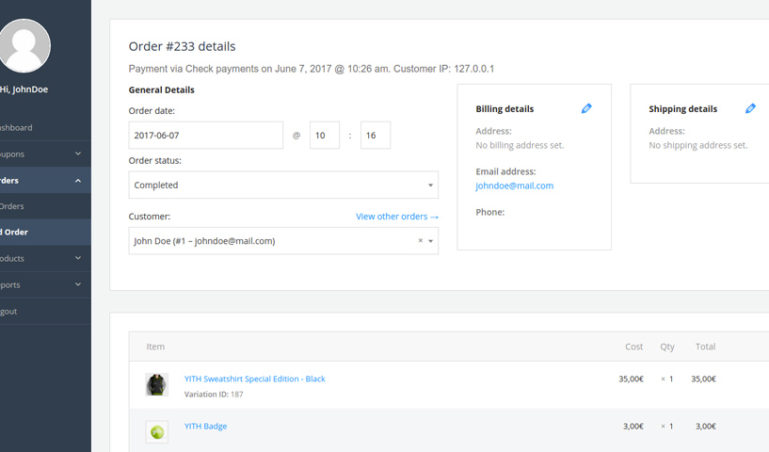Image resolution: width=769 pixels, height=452 pixels.
Task: Click the Shipping details pencil edit icon
Action: [x=750, y=109]
